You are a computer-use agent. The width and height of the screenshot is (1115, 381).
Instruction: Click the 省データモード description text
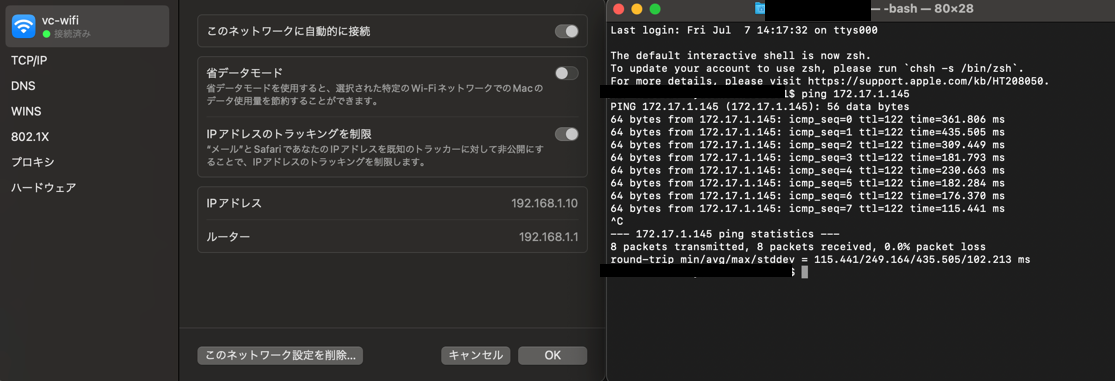375,95
